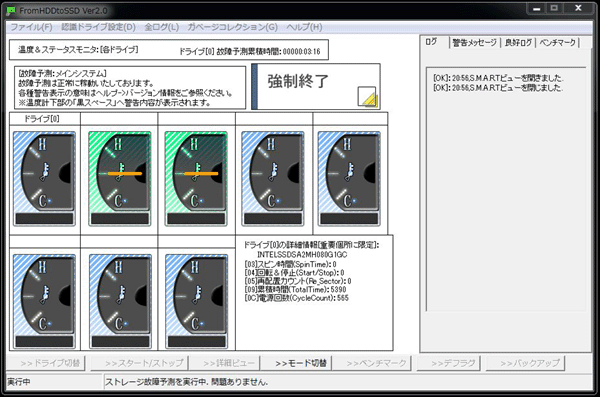This screenshot has width=600, height=397.
Task: Click the 温度&ステータスモニタ:[各ドライブ] label
Action: click(x=78, y=50)
